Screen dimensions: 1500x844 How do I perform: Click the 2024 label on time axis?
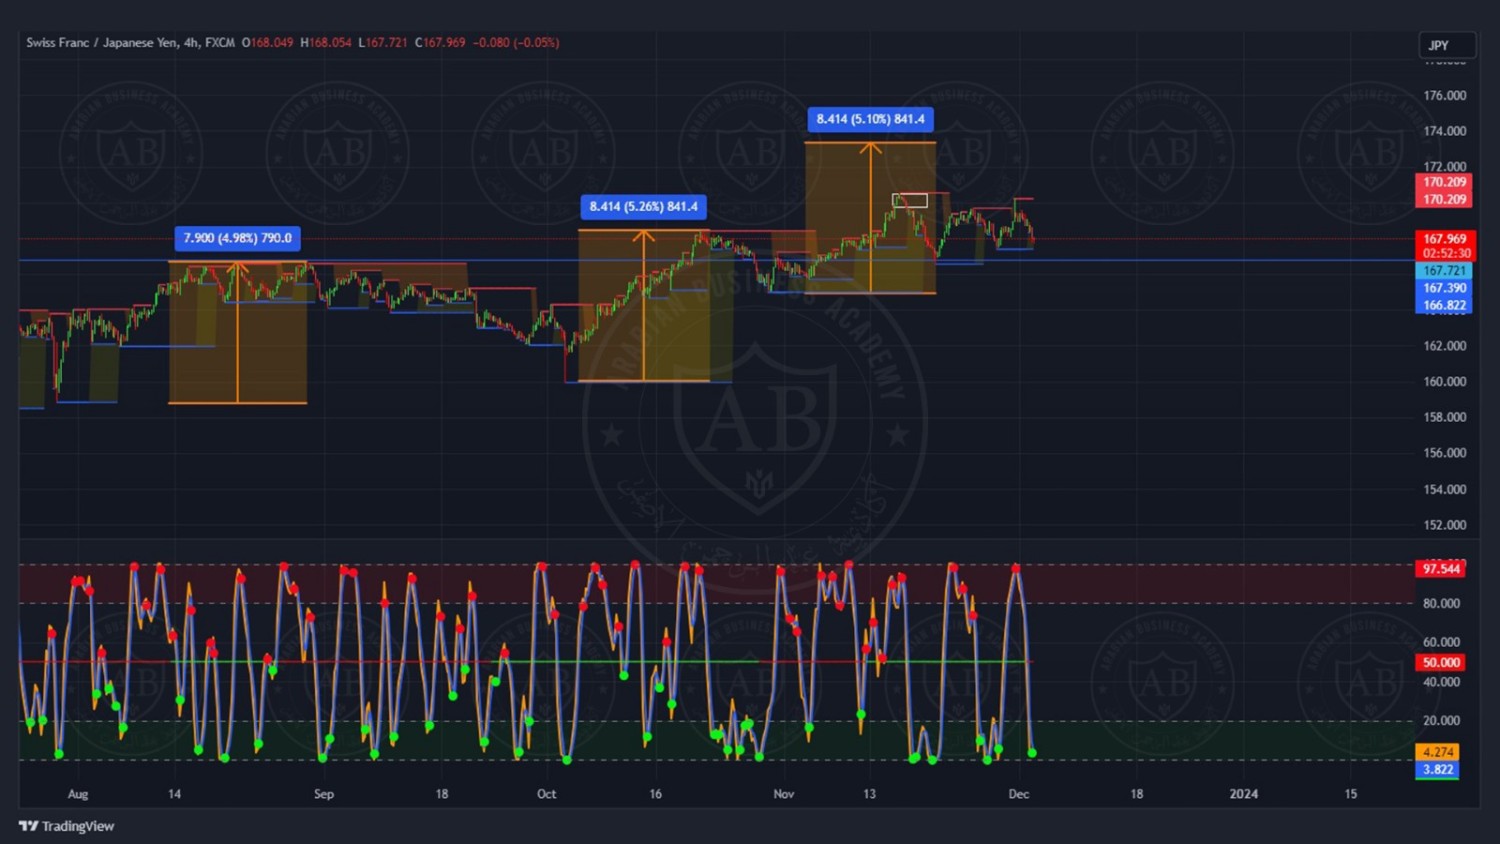(1244, 794)
